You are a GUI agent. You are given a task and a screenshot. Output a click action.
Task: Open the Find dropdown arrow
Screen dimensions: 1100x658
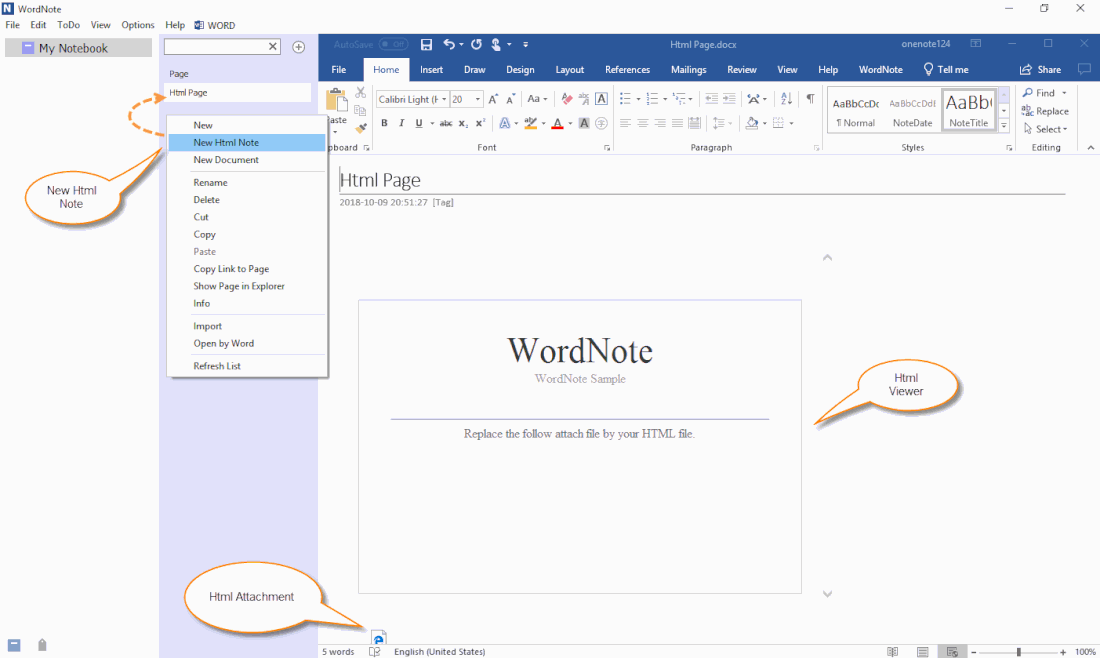[x=1064, y=93]
